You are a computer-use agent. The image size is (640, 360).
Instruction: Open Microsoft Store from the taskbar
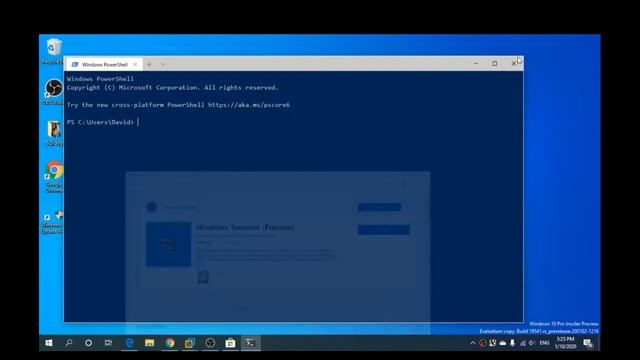(230, 343)
